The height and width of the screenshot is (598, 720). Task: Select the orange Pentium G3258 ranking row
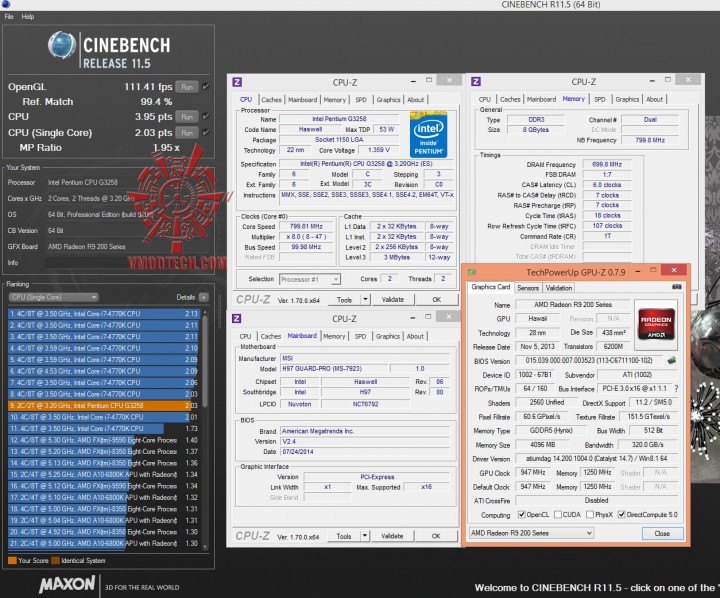(x=103, y=406)
